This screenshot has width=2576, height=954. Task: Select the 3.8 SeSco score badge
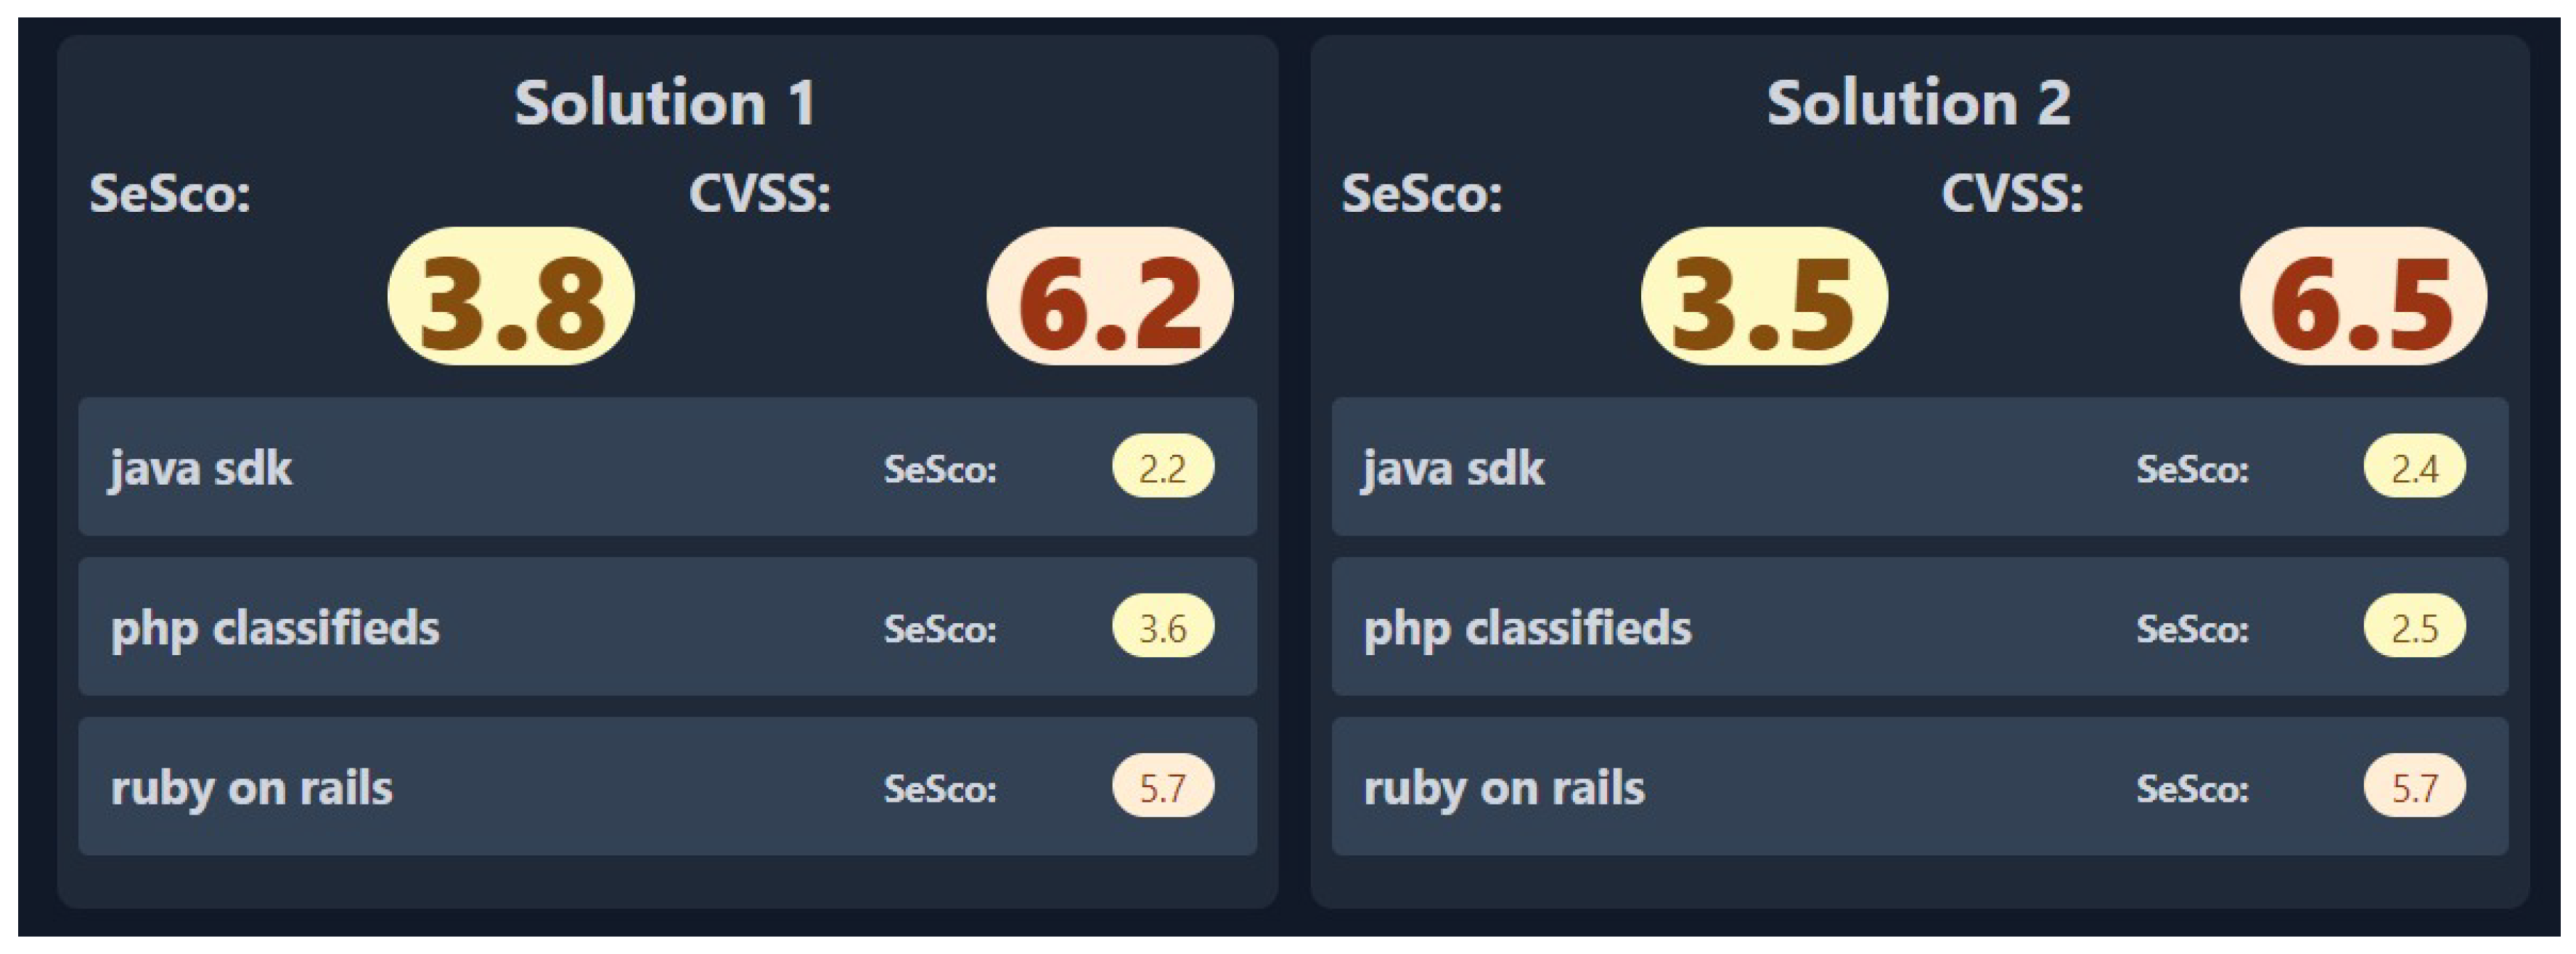[511, 297]
